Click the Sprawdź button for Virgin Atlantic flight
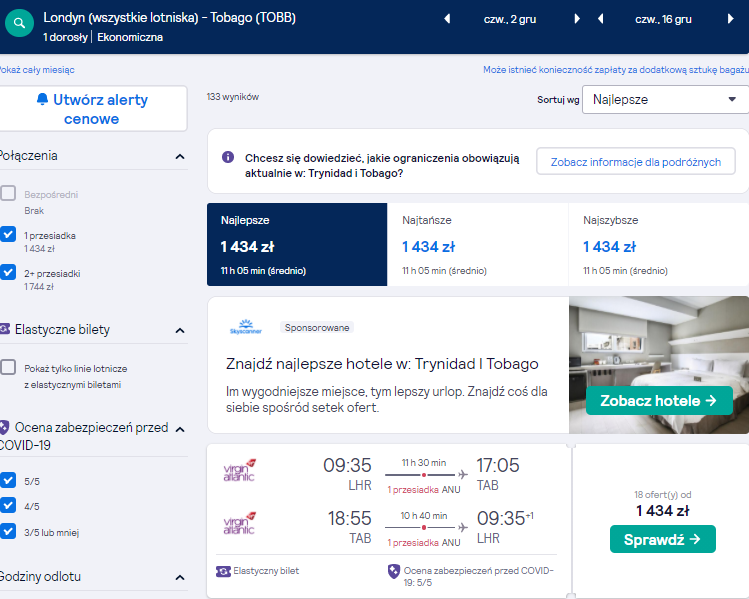 click(663, 539)
